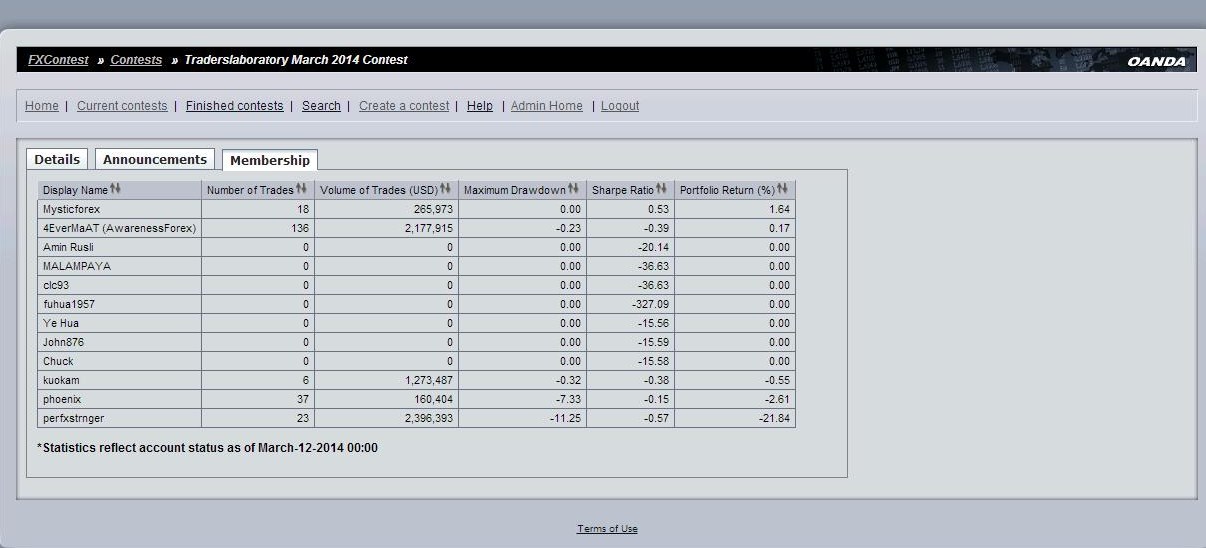The image size is (1206, 548).
Task: Click Portfolio Return (%) header text
Action: pyautogui.click(x=728, y=190)
